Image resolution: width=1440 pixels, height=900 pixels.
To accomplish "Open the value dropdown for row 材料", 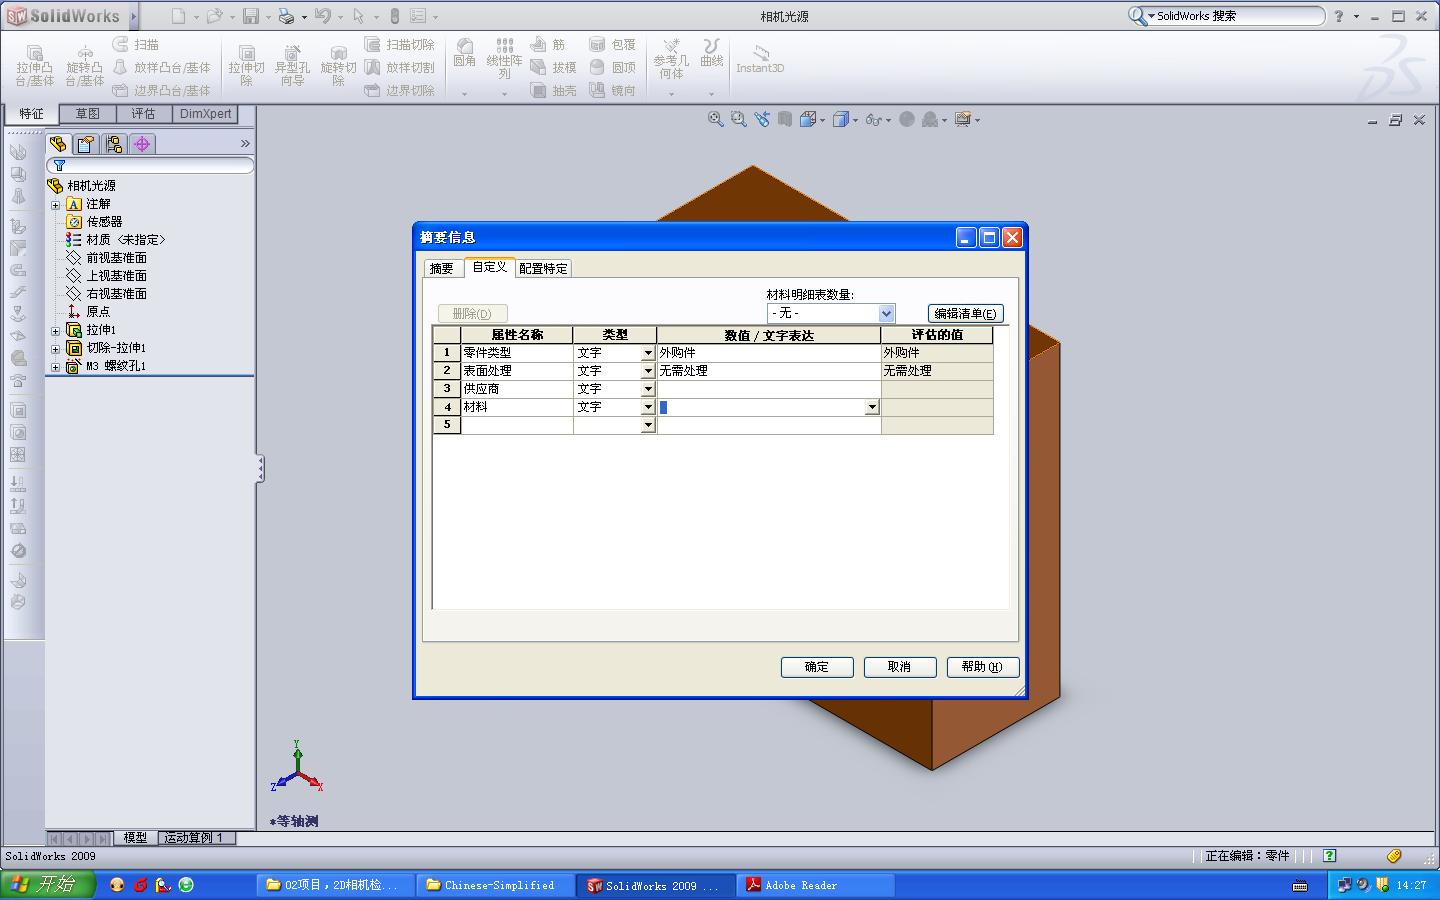I will point(872,407).
